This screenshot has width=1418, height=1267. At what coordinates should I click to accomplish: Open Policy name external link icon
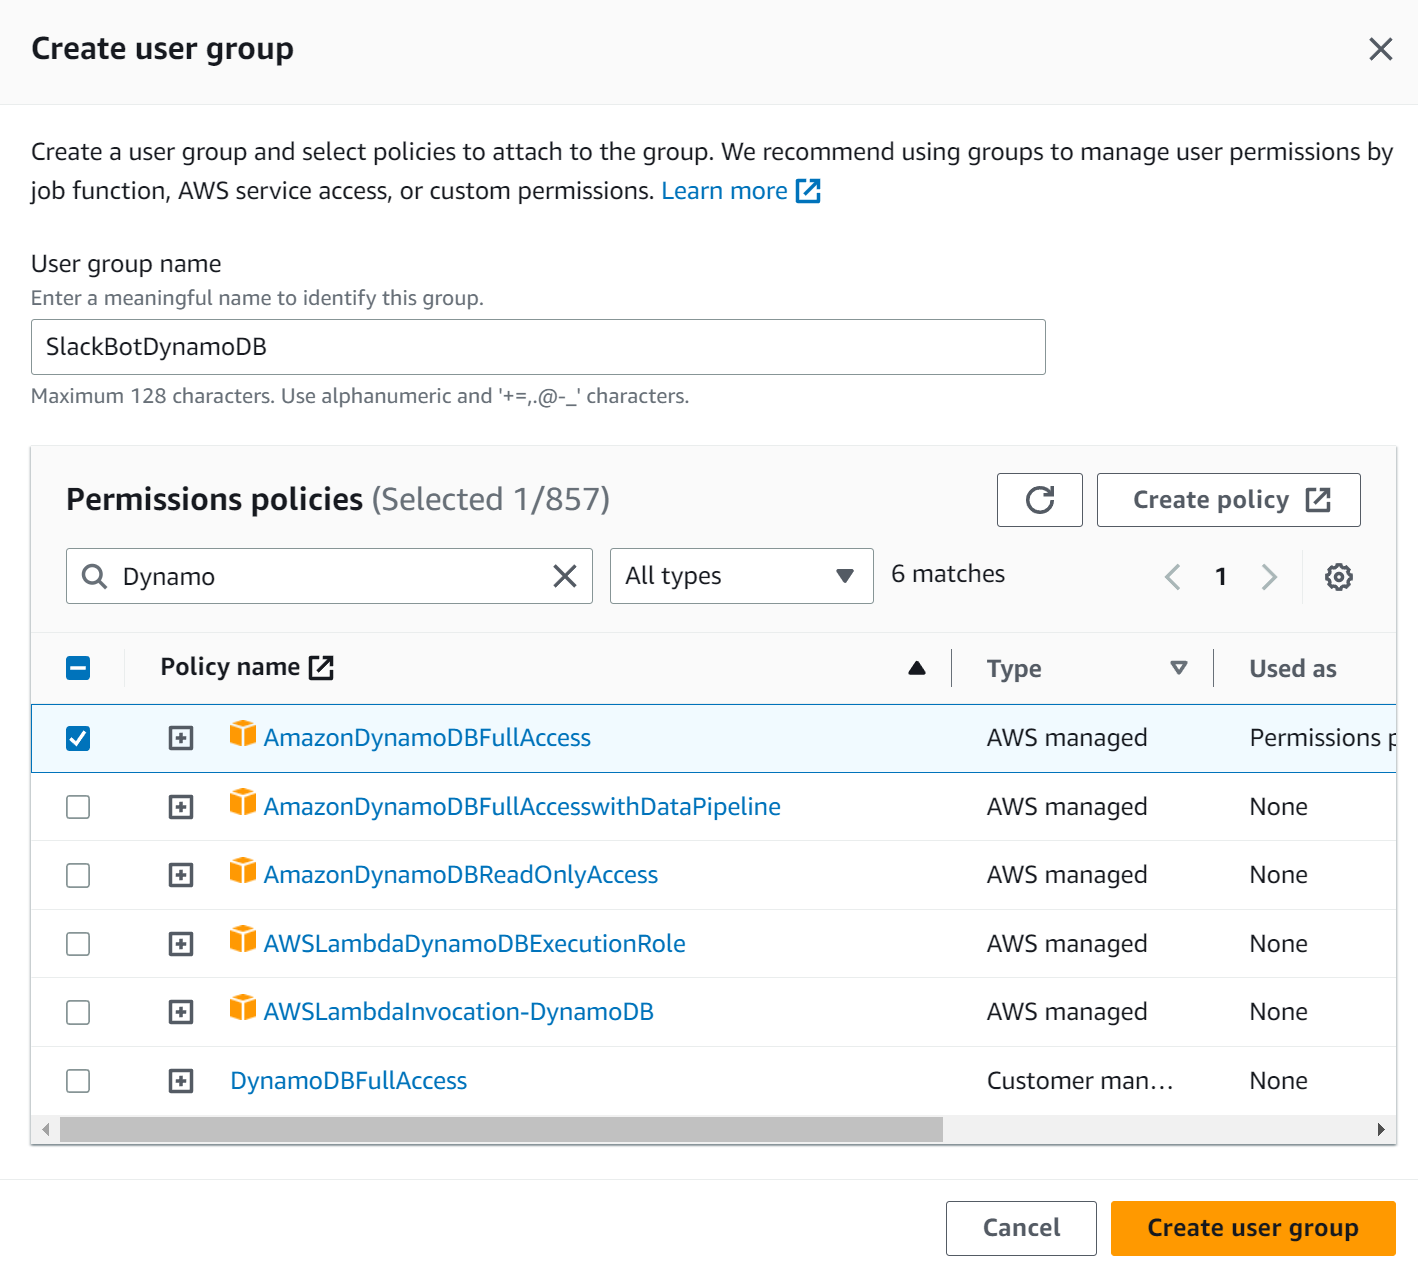pyautogui.click(x=320, y=666)
